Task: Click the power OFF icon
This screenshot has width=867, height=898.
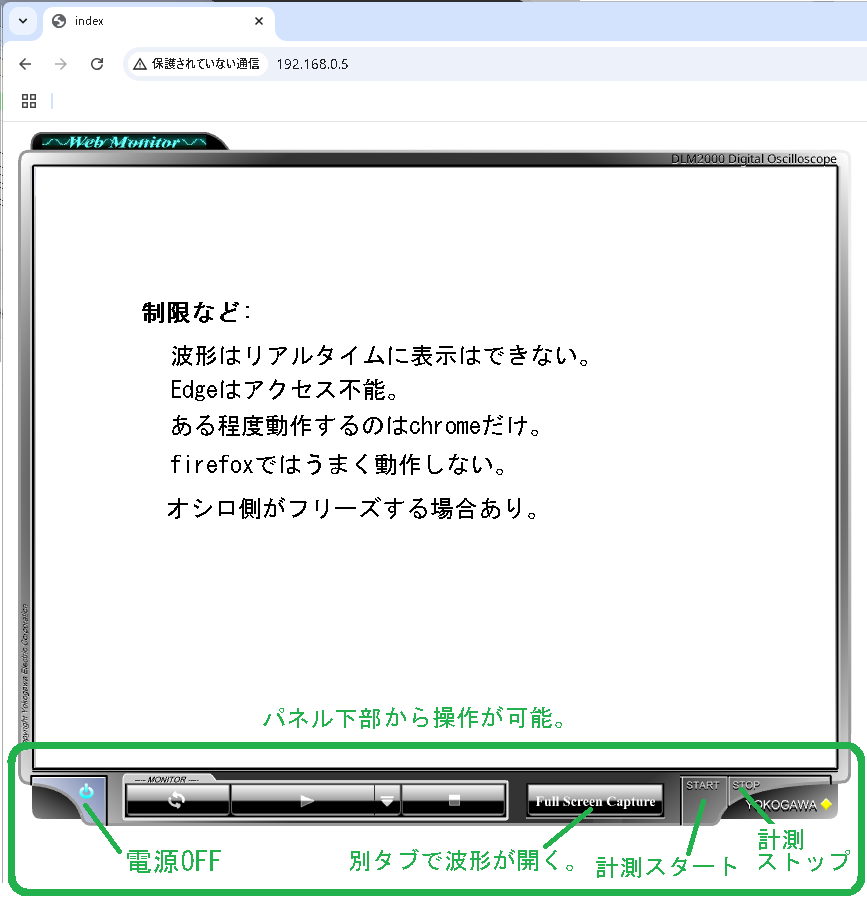Action: [x=86, y=791]
